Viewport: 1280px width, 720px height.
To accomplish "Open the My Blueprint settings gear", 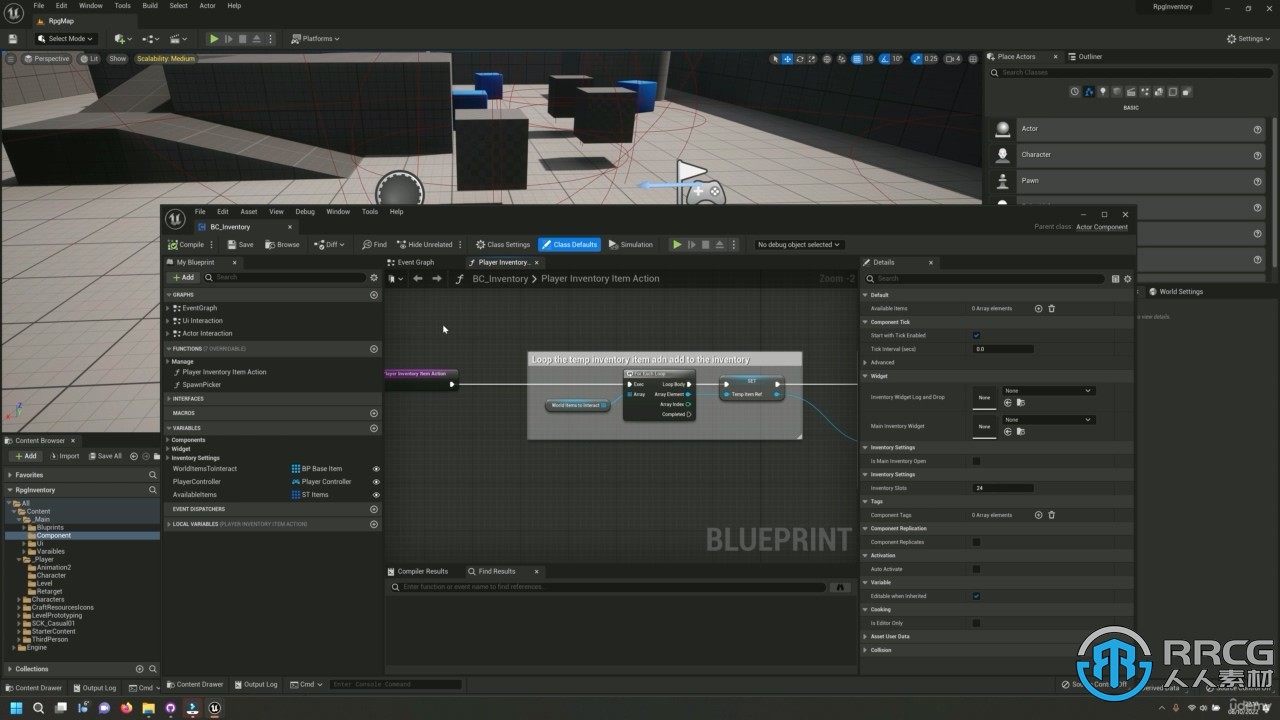I will 374,277.
